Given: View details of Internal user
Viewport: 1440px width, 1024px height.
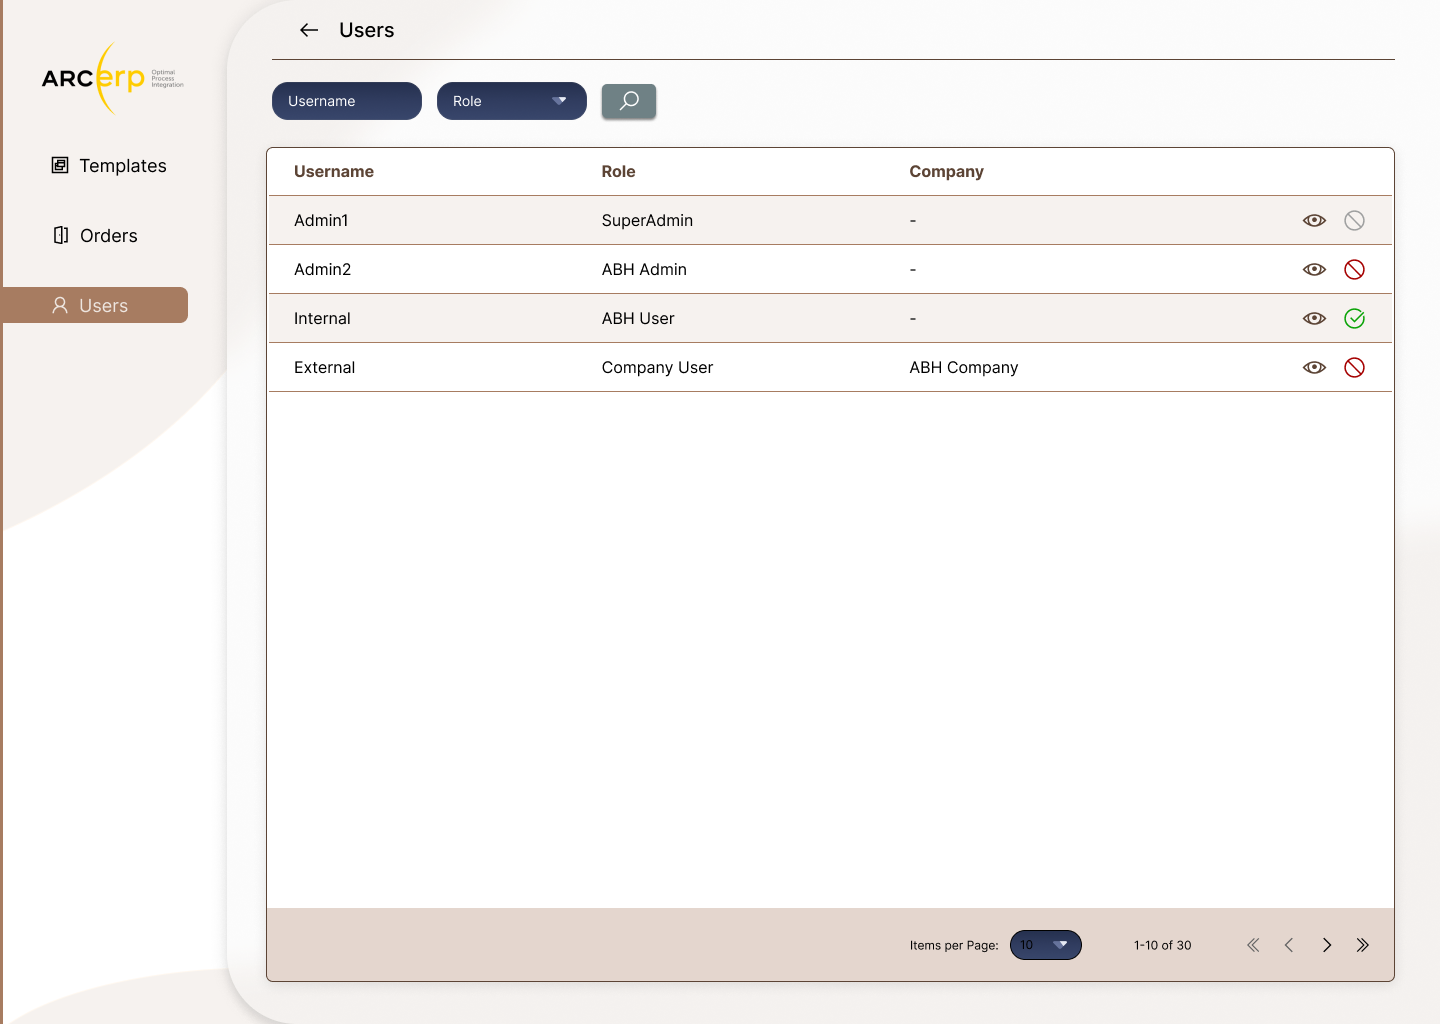Looking at the screenshot, I should (x=1314, y=318).
